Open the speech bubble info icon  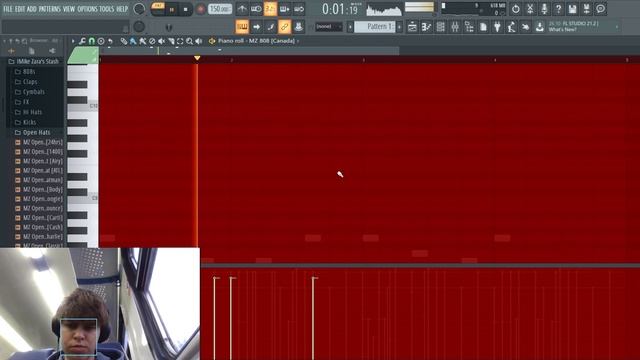[600, 9]
